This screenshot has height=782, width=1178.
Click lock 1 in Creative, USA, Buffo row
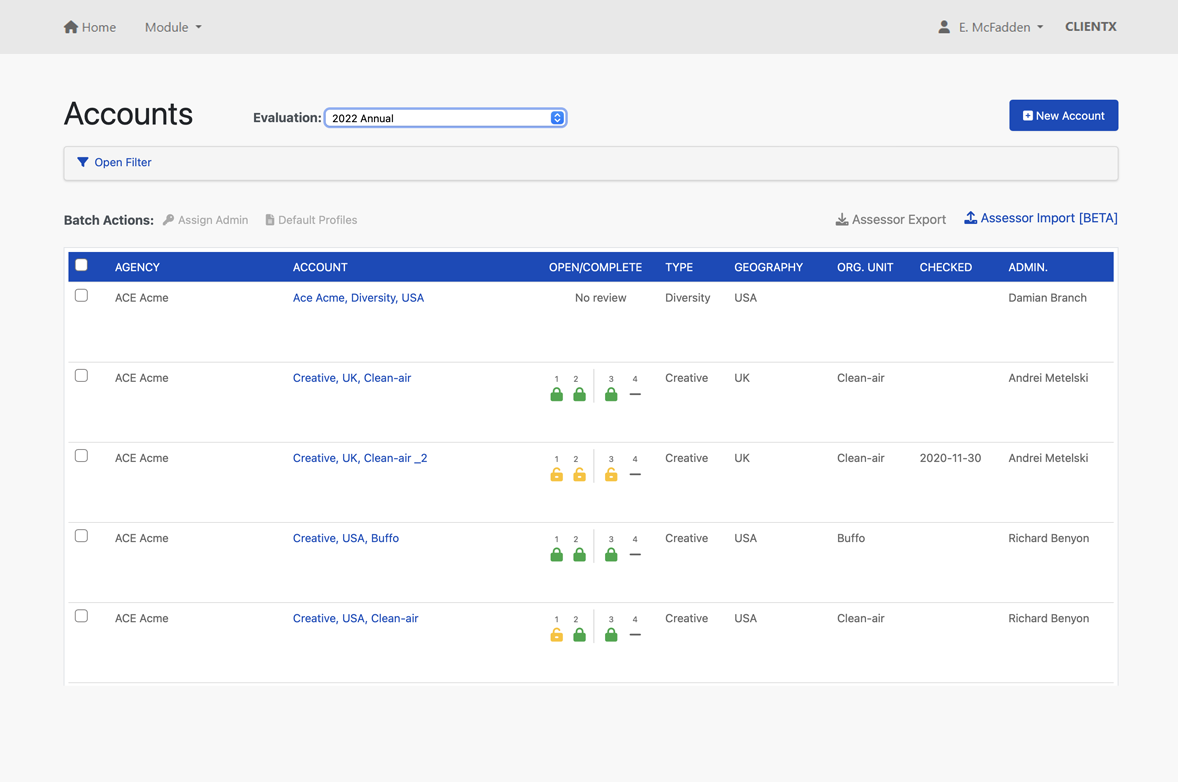(557, 554)
